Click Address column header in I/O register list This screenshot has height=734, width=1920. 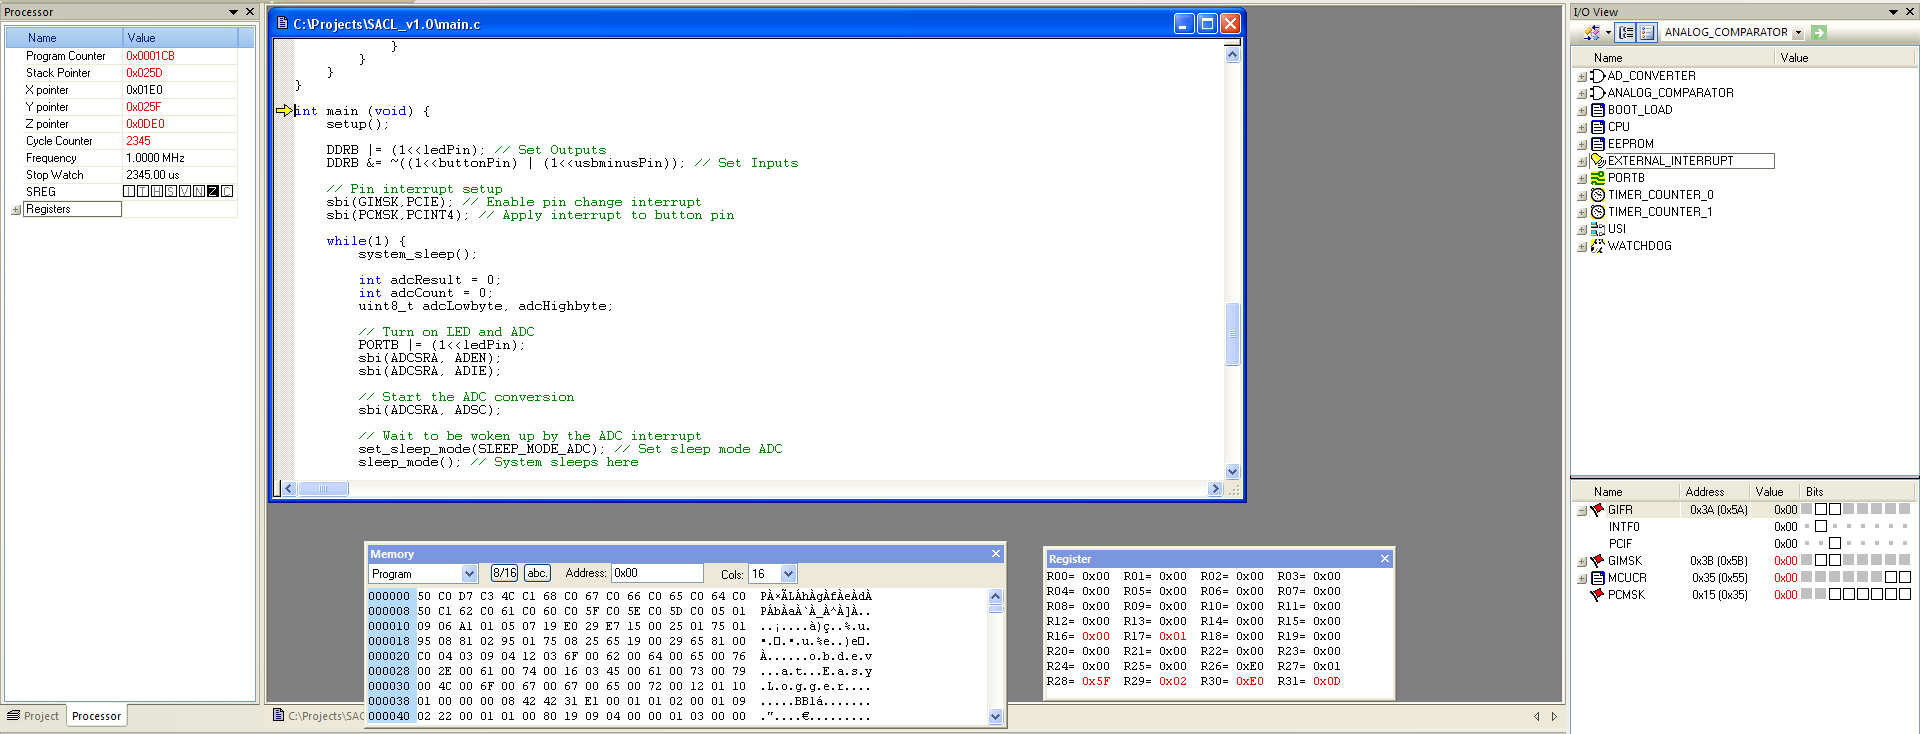click(1714, 492)
